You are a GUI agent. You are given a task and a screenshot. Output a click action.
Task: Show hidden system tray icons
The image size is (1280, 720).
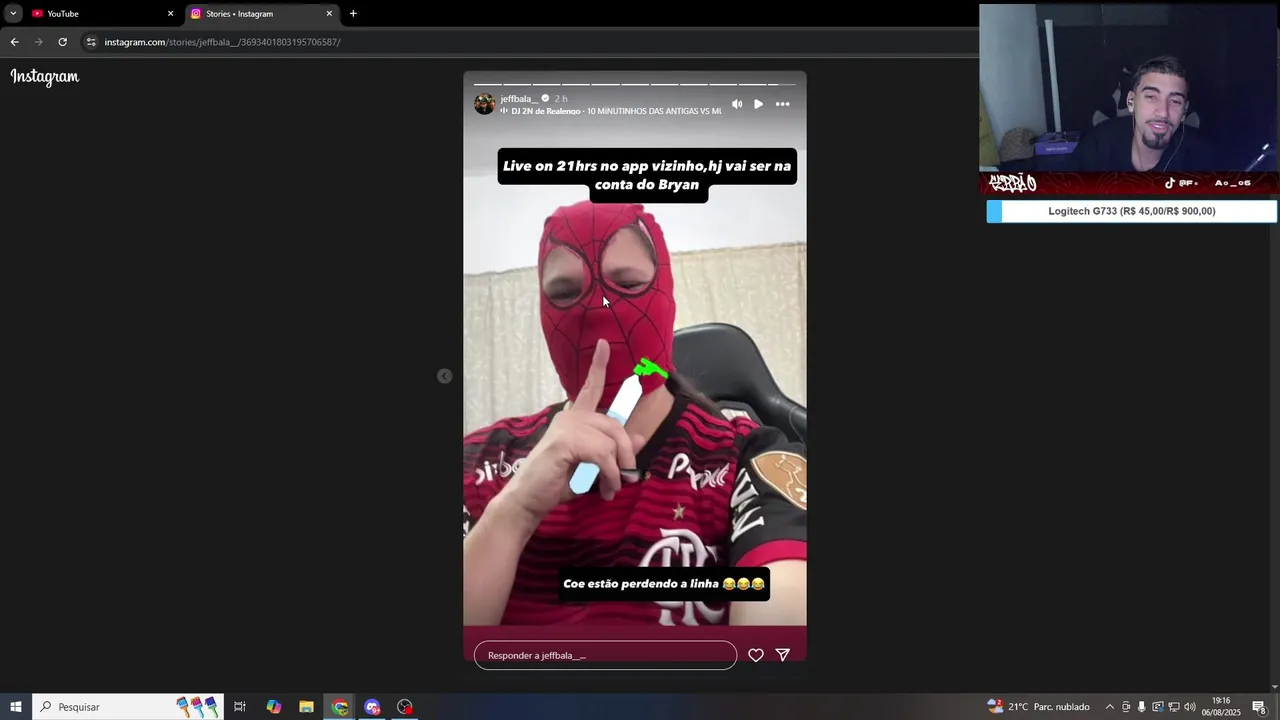(1109, 707)
